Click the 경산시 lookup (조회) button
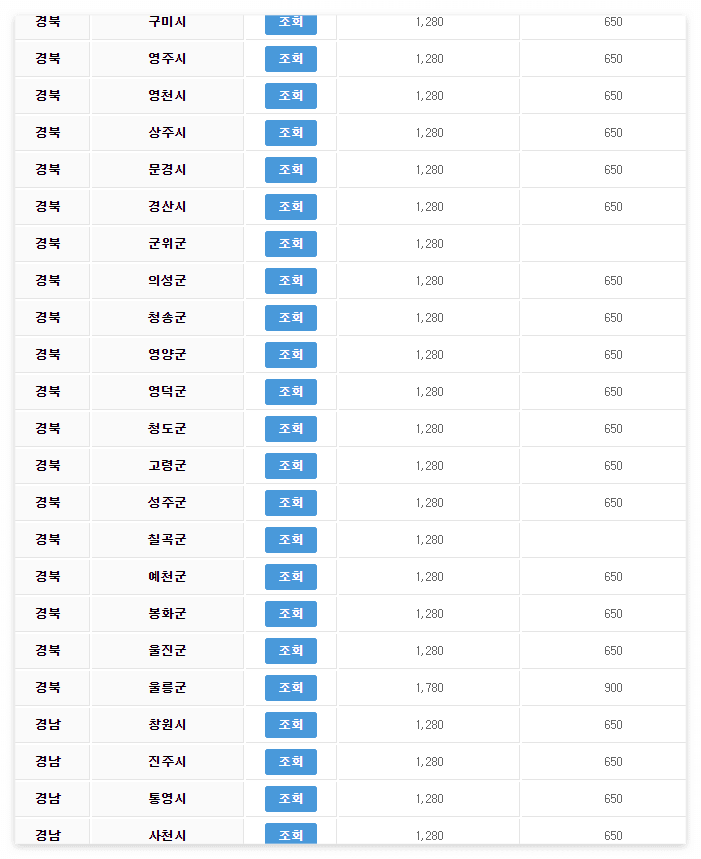701x859 pixels. click(290, 207)
